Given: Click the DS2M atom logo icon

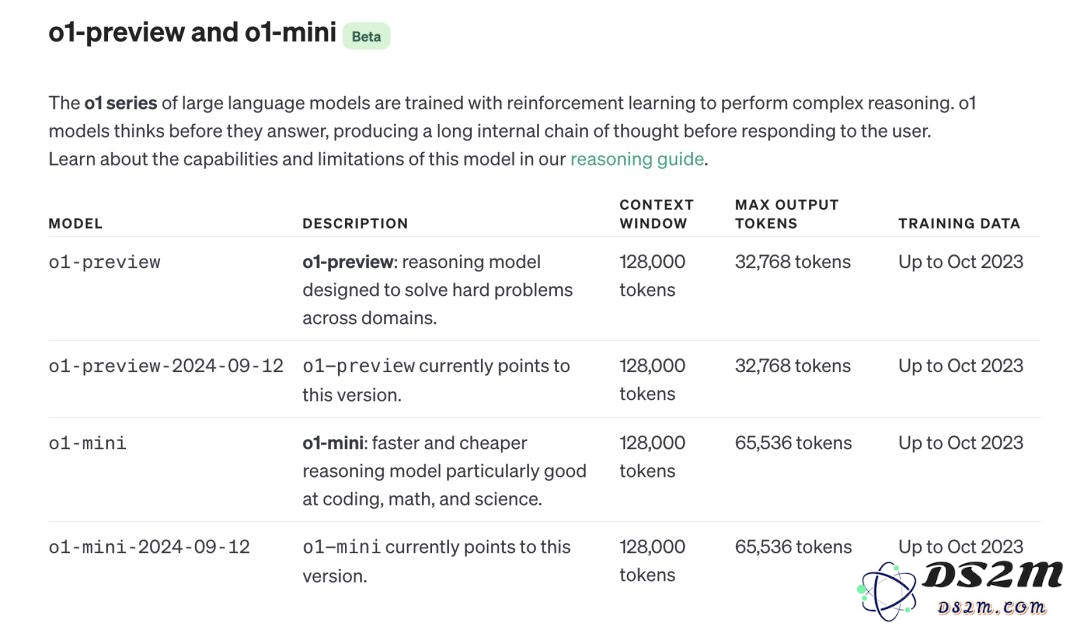Looking at the screenshot, I should 887,591.
